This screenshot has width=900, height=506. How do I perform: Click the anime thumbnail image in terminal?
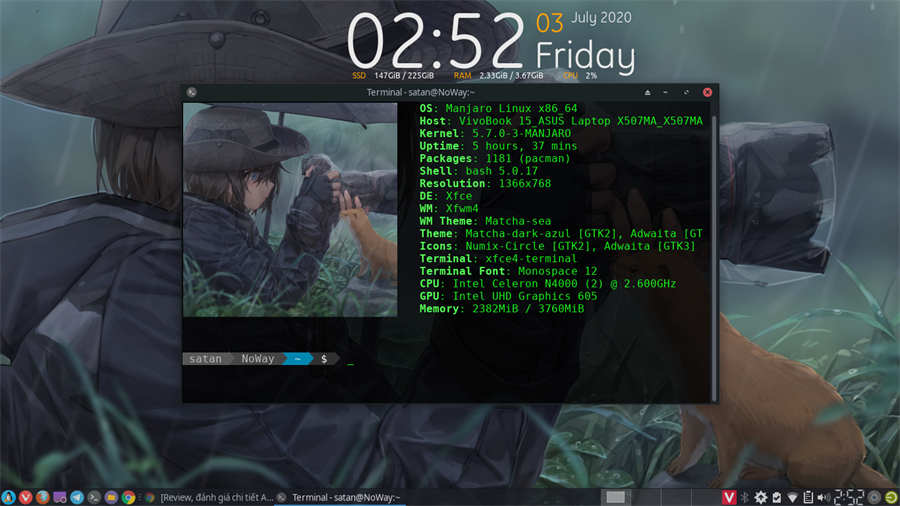[x=290, y=210]
